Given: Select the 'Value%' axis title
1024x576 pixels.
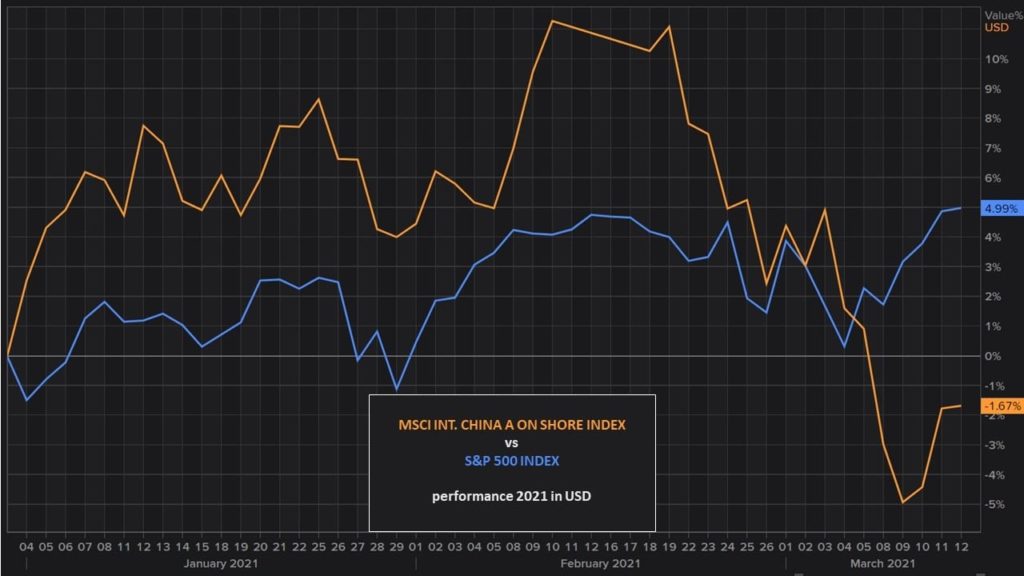Looking at the screenshot, I should tap(1004, 15).
